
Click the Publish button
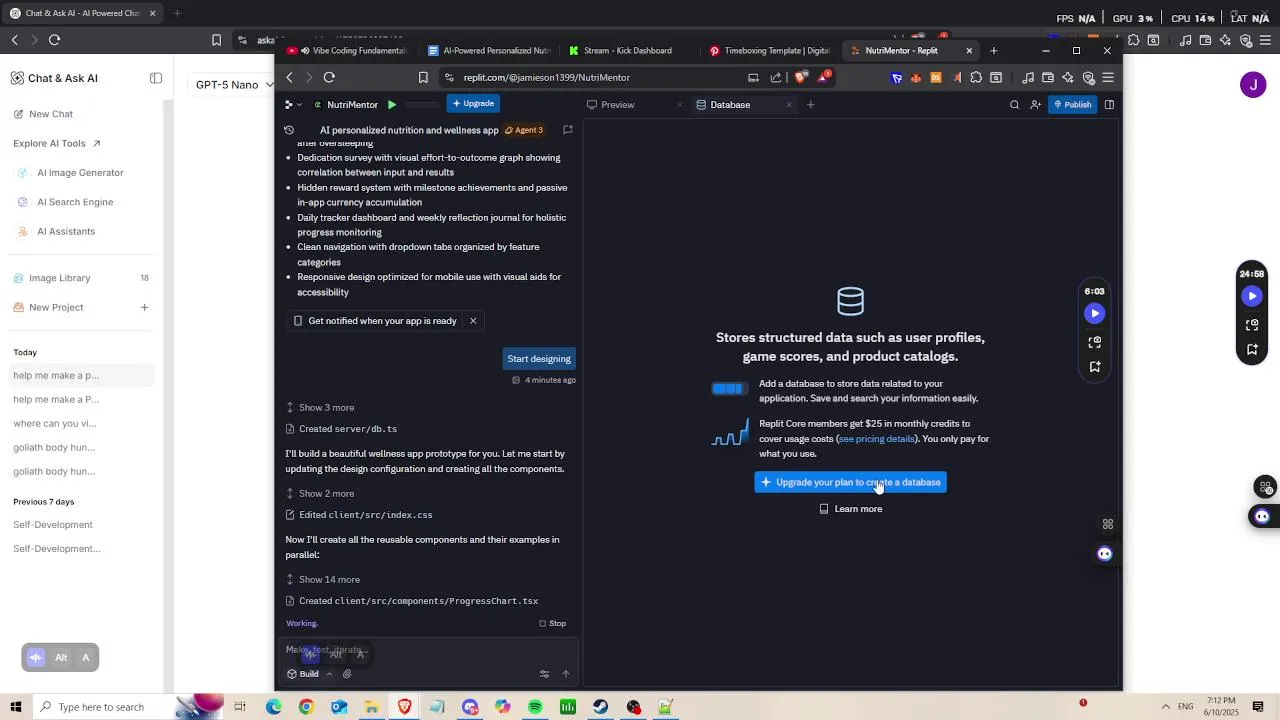click(1073, 104)
